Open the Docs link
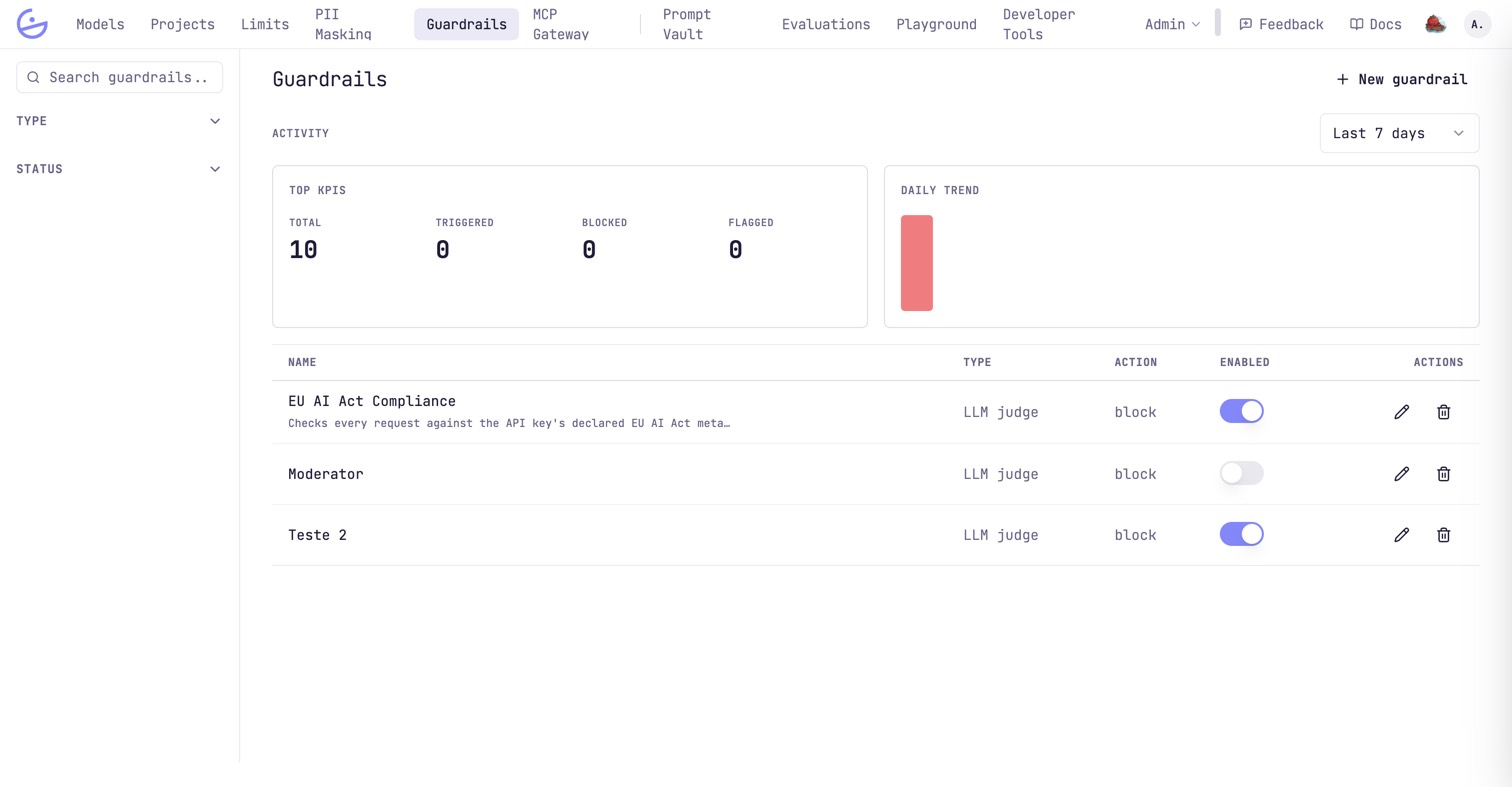The width and height of the screenshot is (1512, 787). [x=1375, y=24]
